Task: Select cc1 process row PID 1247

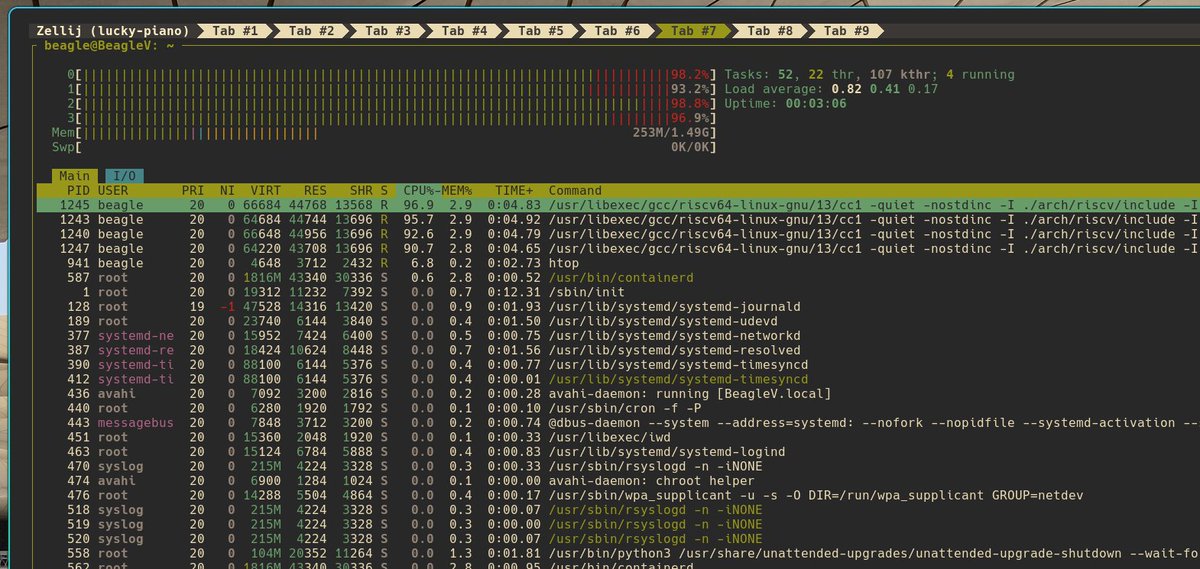Action: [618, 248]
